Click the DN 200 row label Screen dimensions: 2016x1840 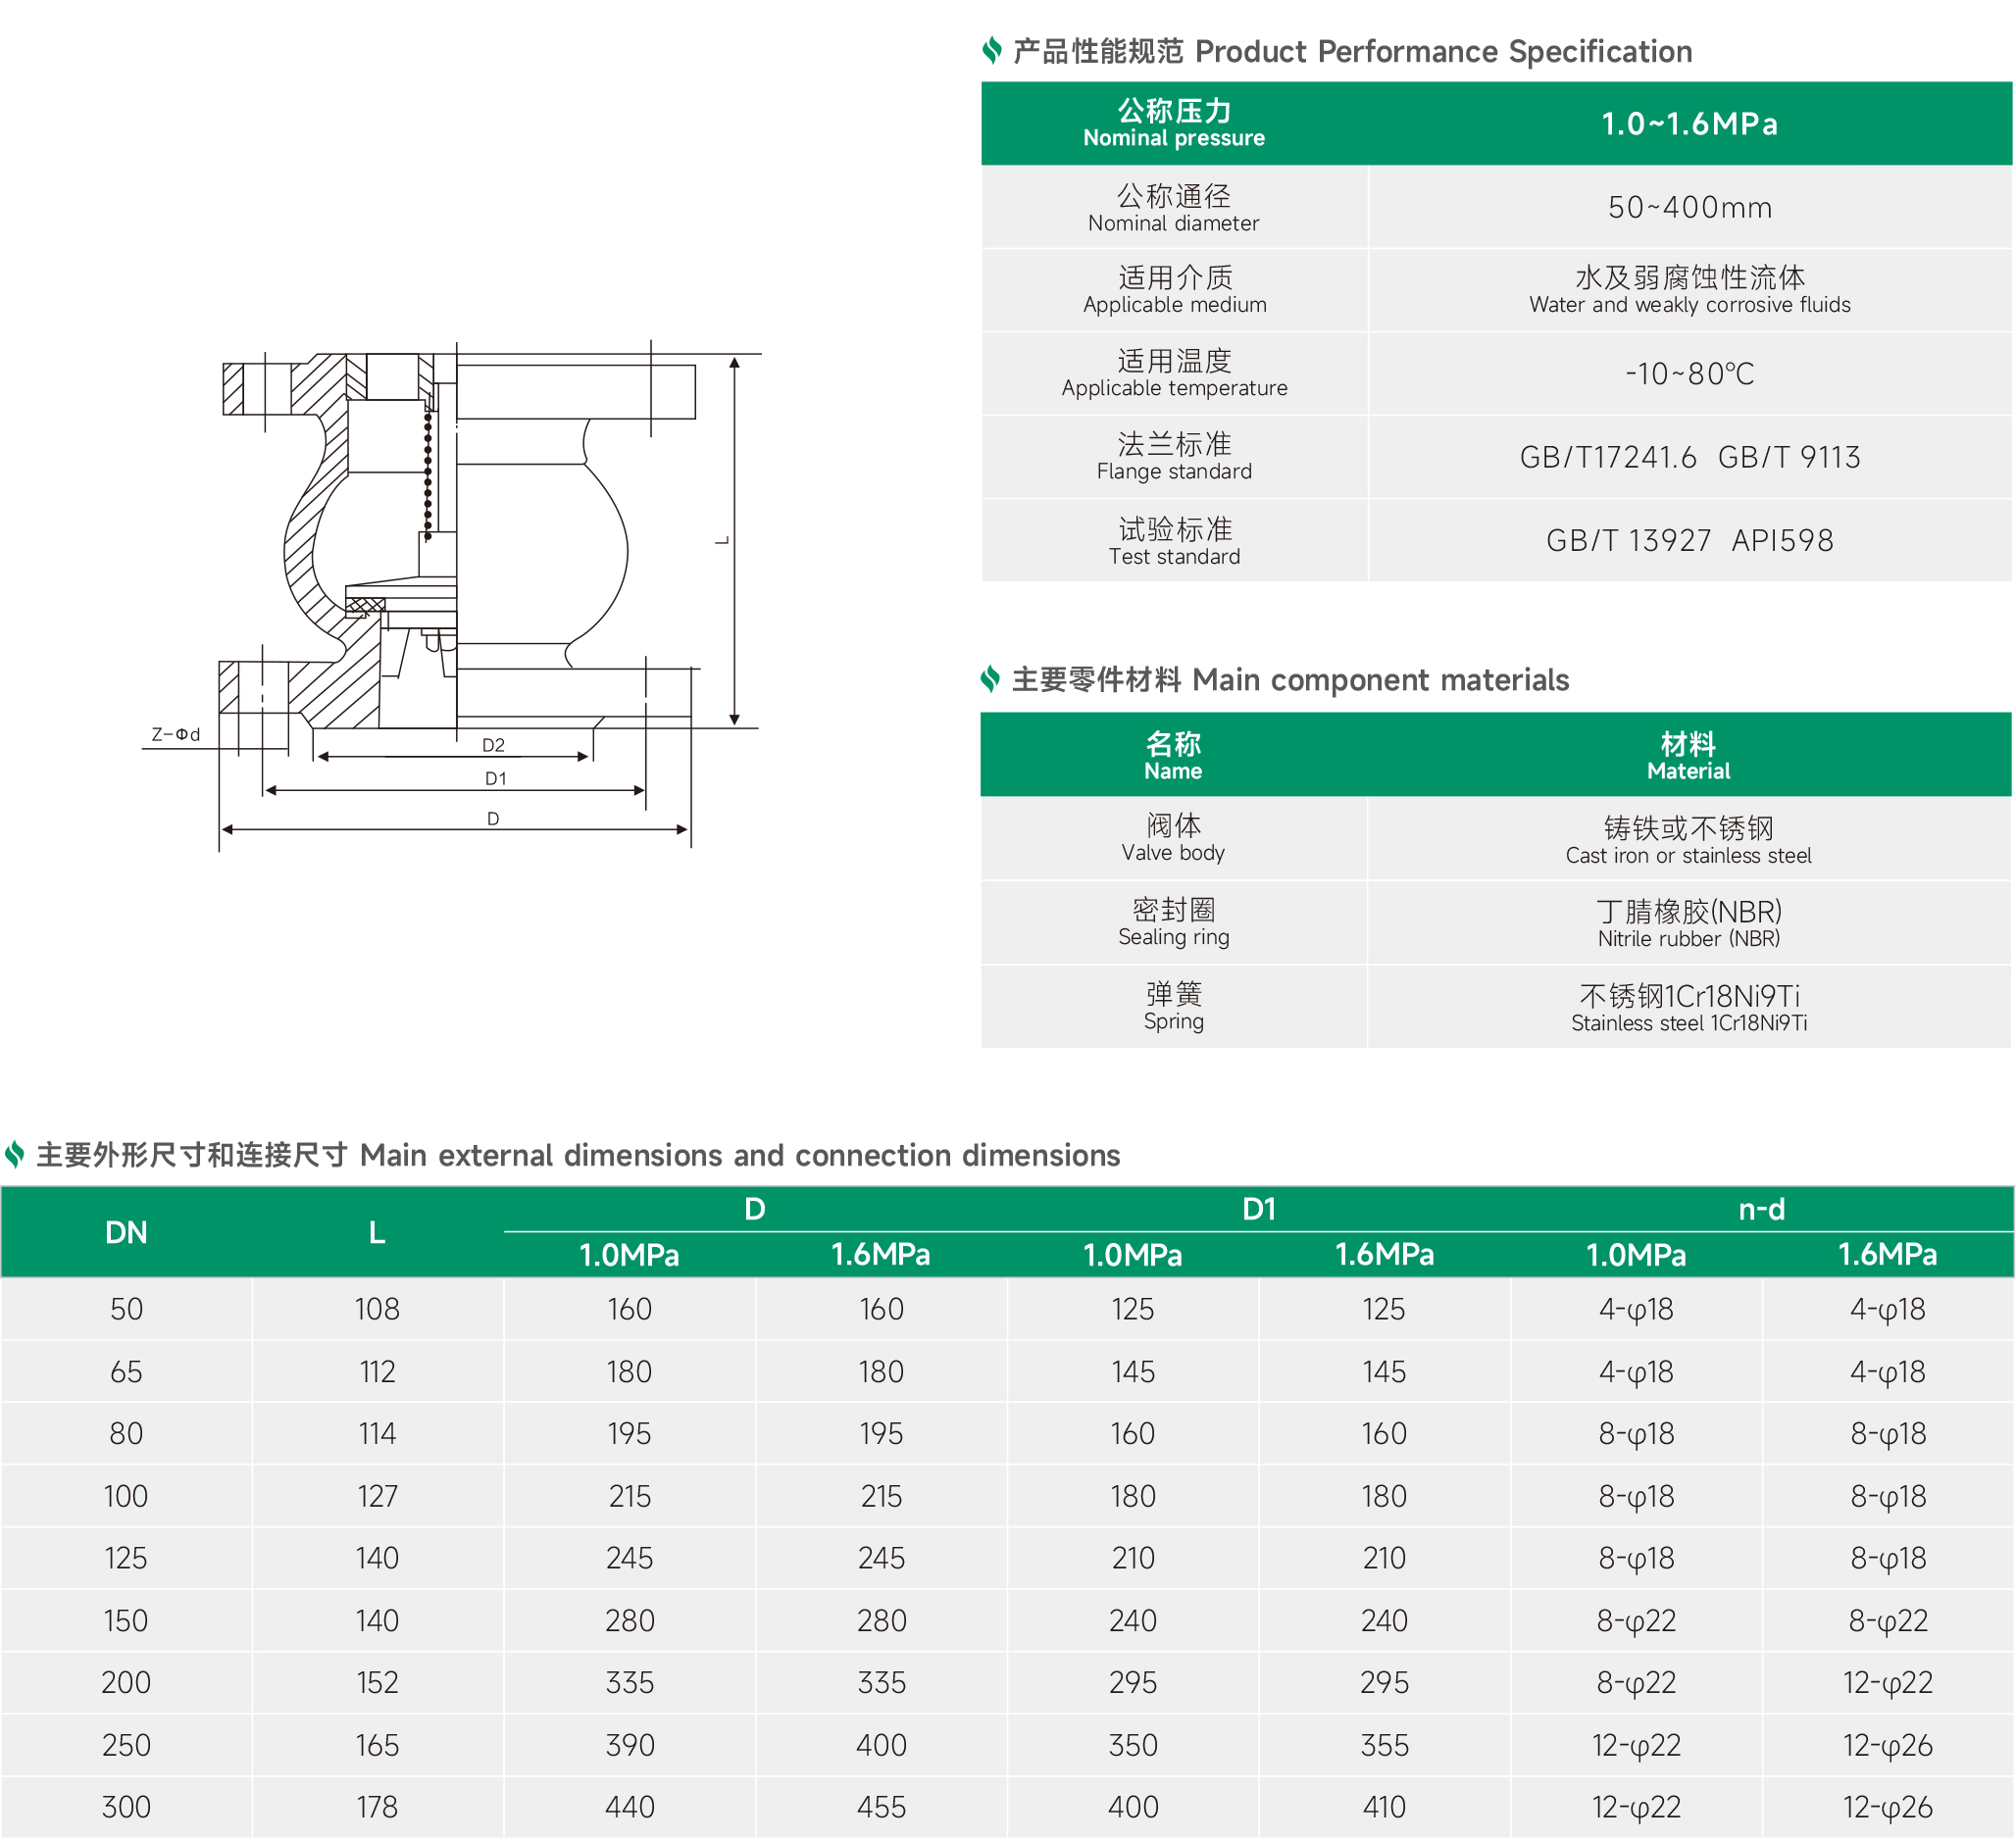pos(126,1682)
